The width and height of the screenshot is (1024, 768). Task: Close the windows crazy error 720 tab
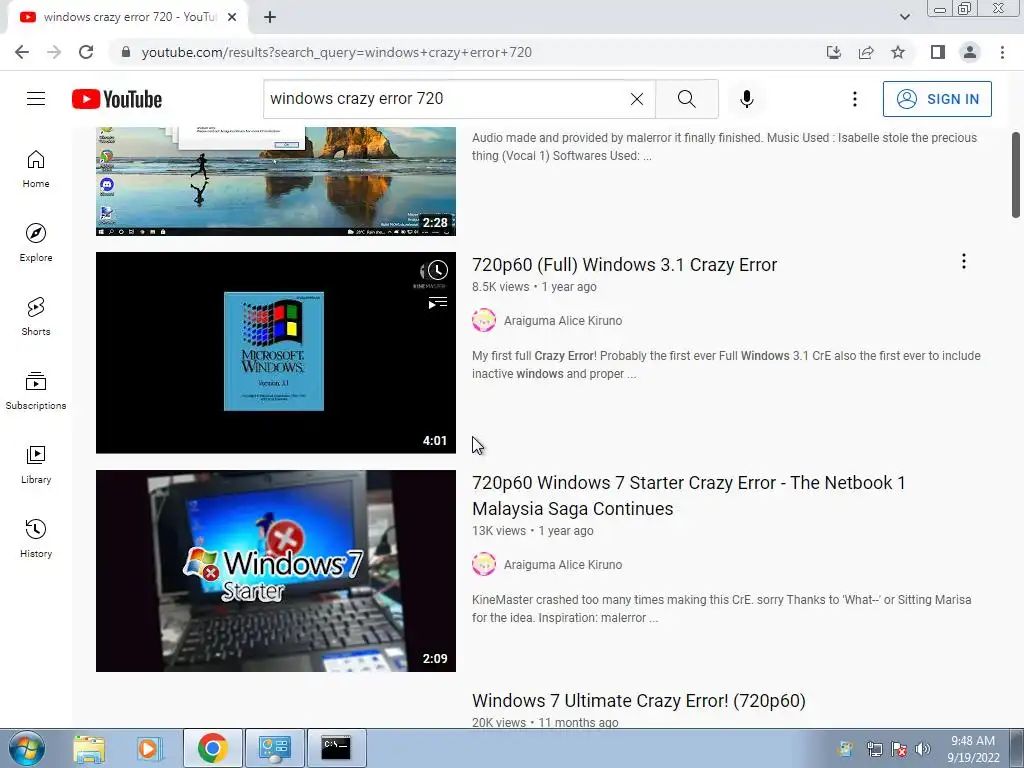(232, 17)
